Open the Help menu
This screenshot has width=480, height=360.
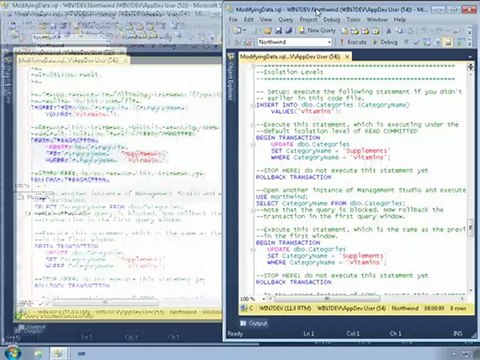pos(400,20)
